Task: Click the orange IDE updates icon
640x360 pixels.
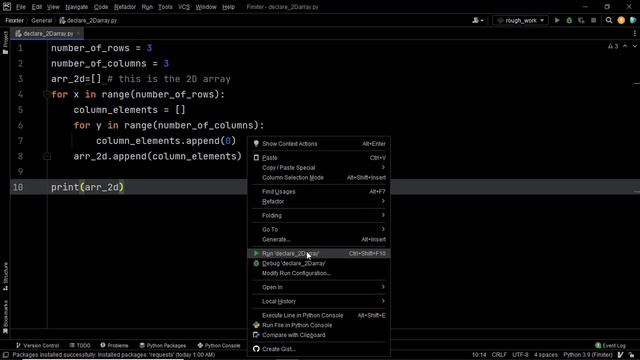Action: 621,20
